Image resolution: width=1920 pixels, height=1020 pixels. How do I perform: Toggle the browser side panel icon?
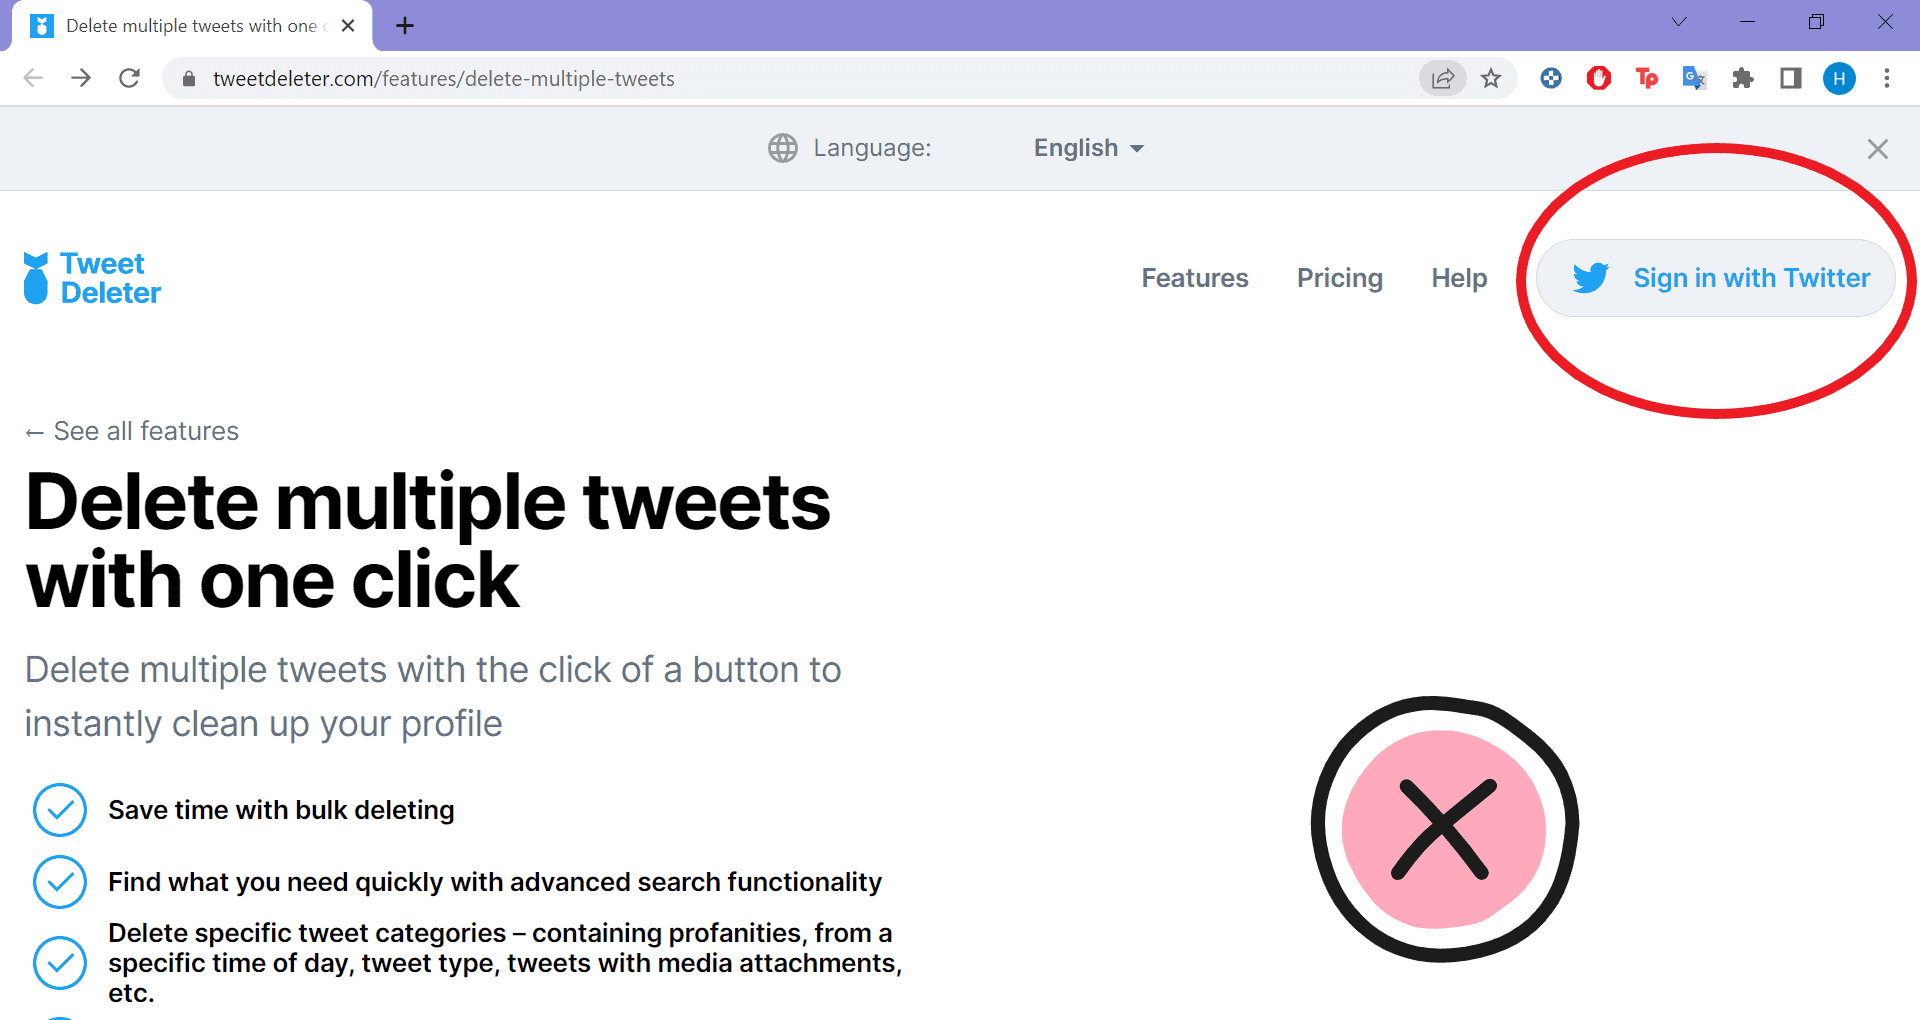1791,78
